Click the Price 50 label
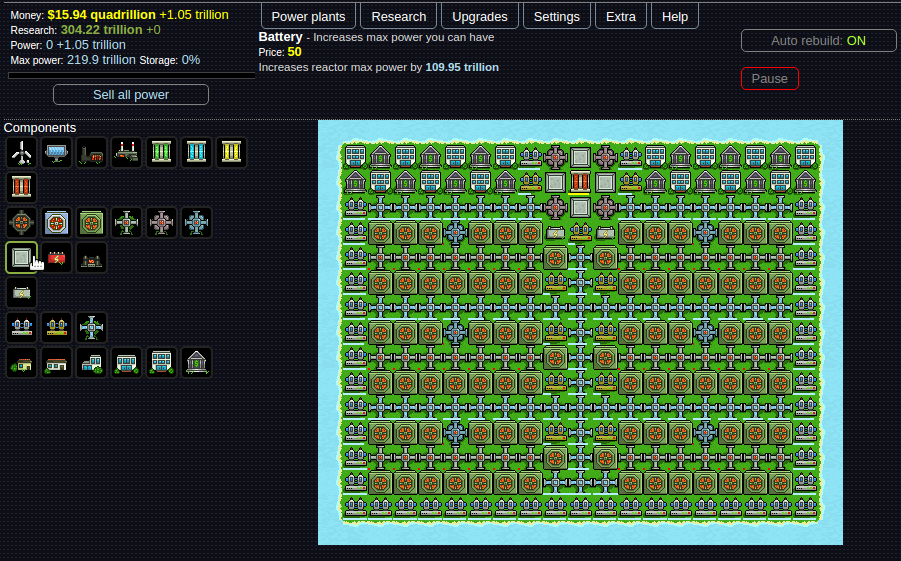 [x=280, y=52]
